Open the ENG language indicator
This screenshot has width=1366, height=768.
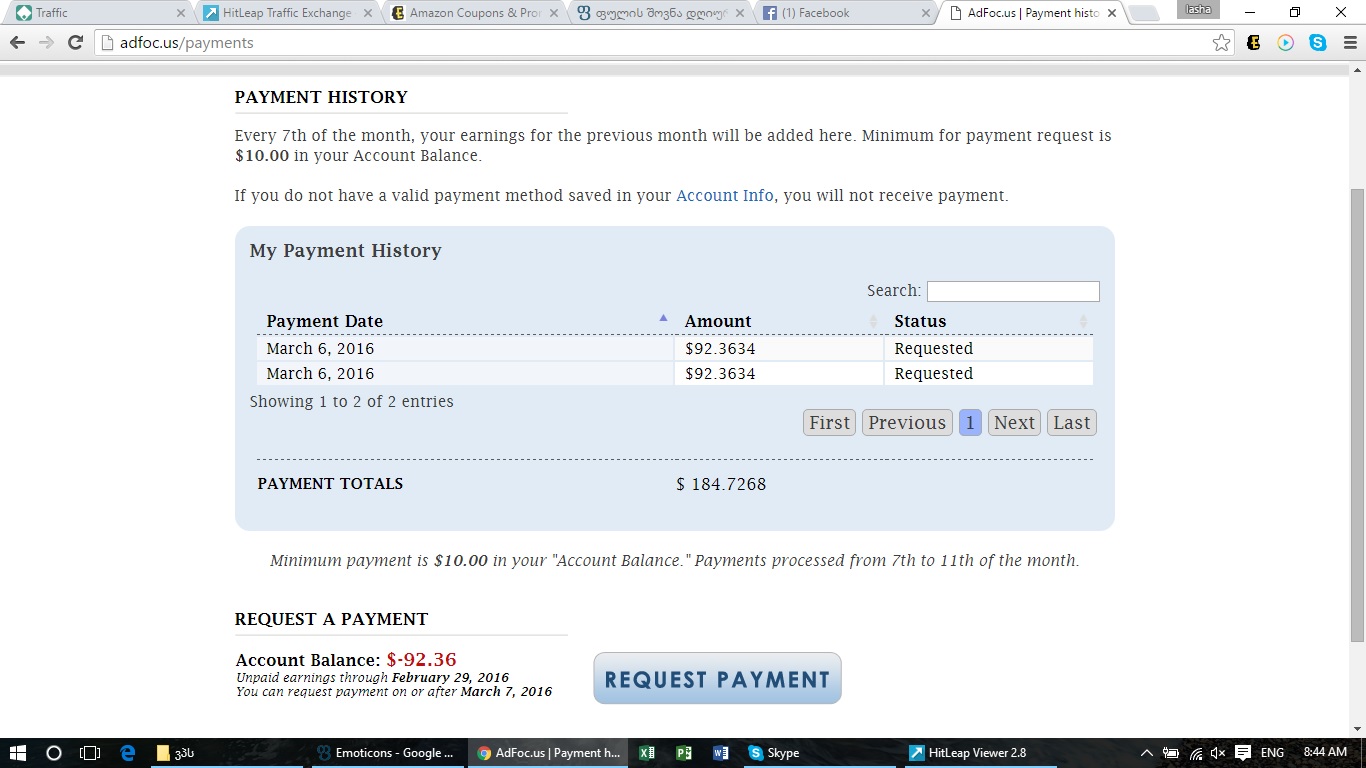click(1272, 753)
